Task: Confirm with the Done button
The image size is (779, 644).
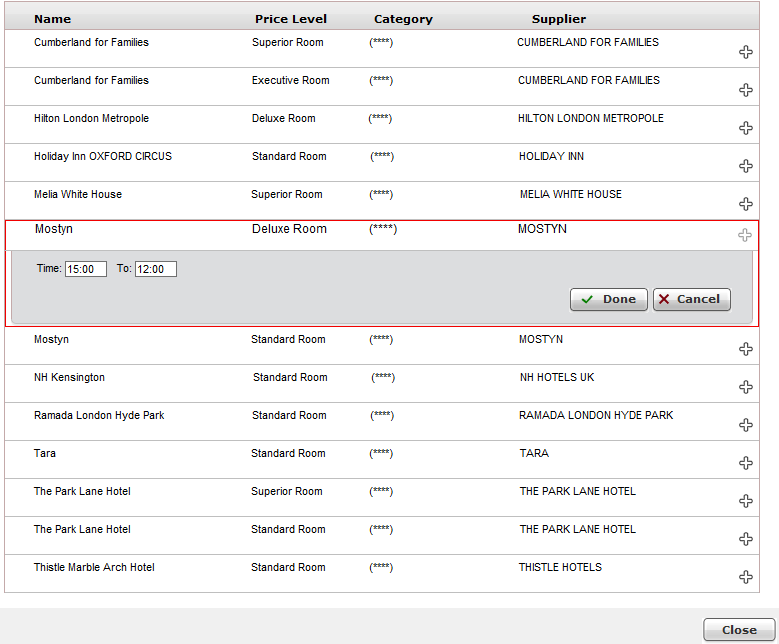Action: 609,299
